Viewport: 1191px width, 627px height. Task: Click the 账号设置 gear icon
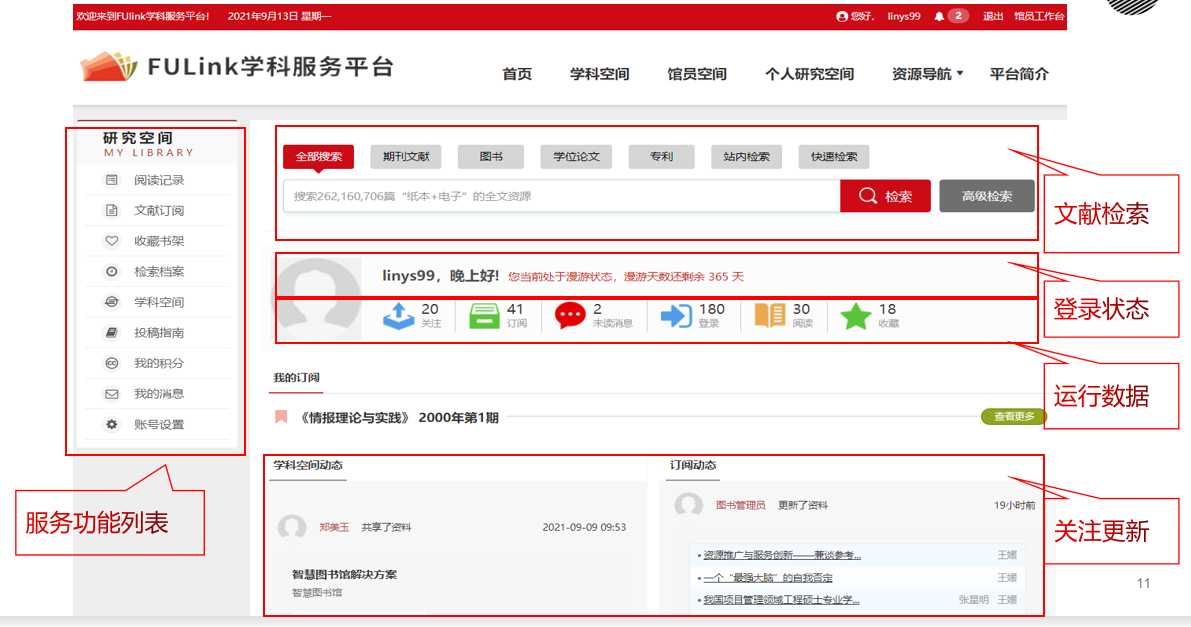[x=112, y=424]
